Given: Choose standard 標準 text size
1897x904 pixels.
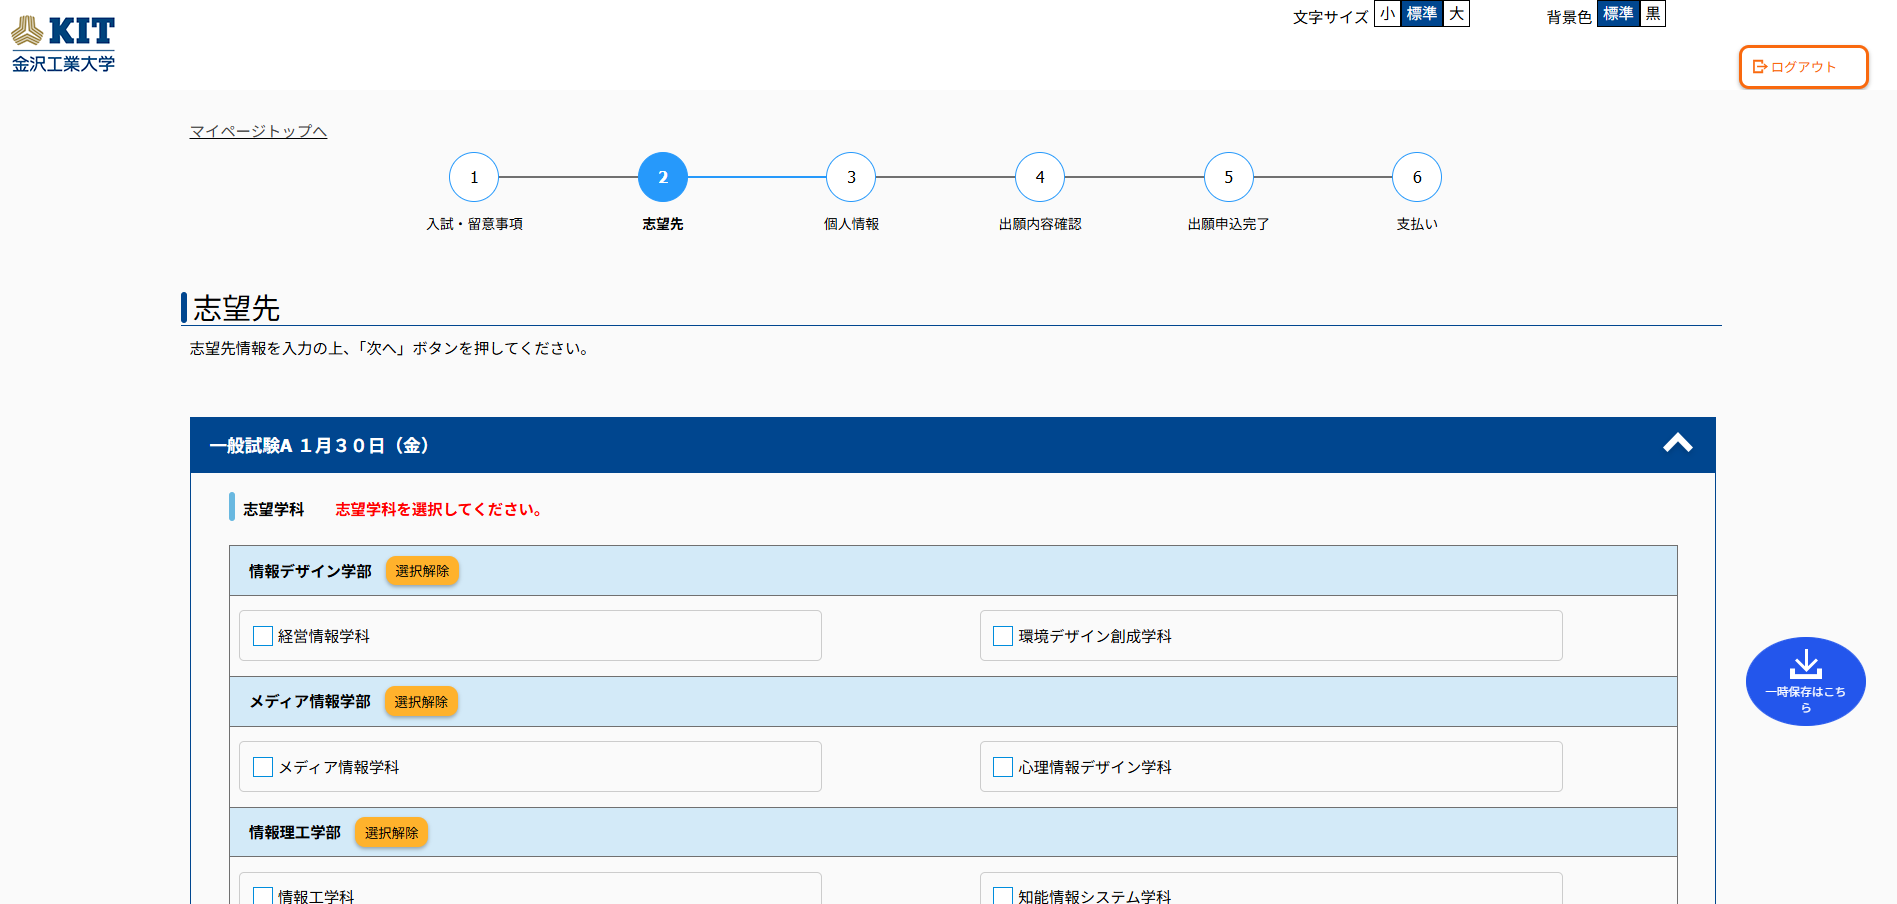Looking at the screenshot, I should pos(1421,14).
